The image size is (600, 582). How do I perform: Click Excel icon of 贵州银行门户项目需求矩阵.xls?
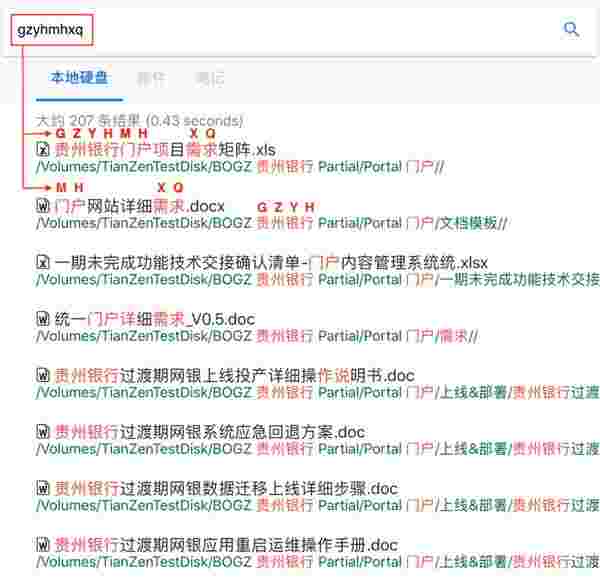click(43, 150)
